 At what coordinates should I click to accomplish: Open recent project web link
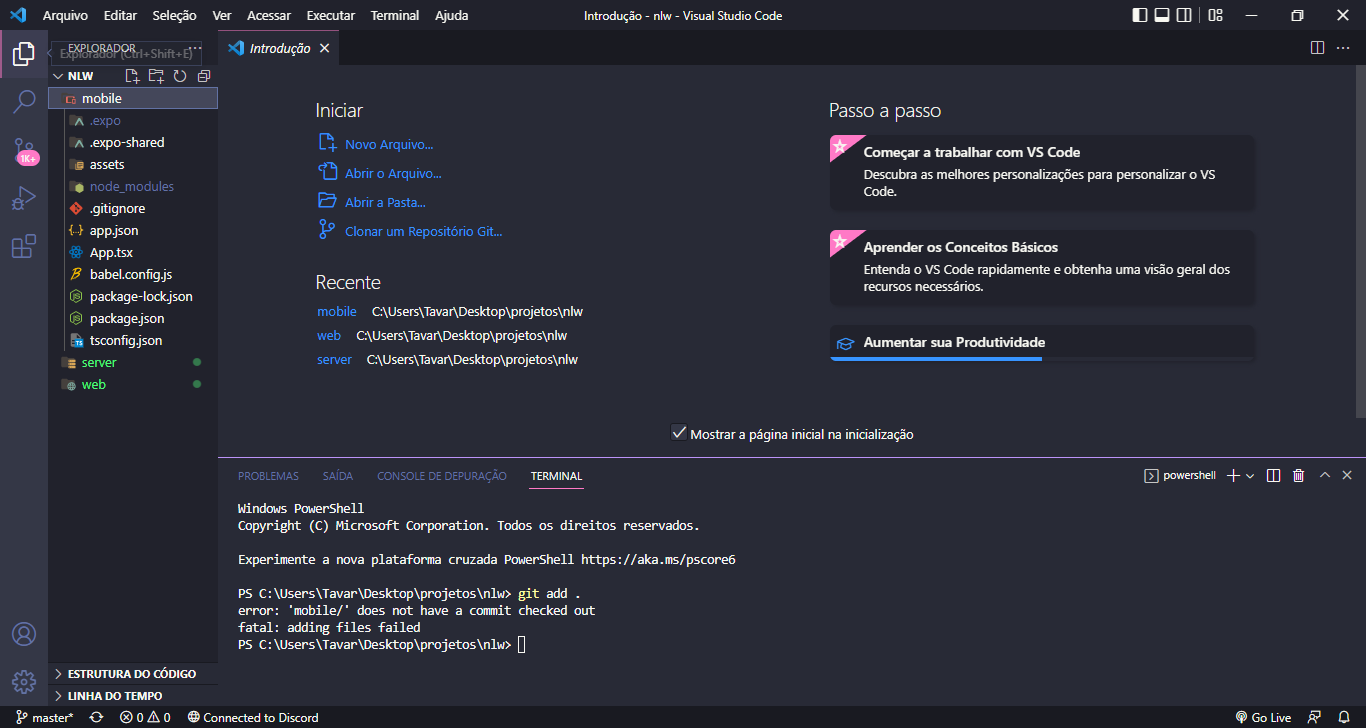pyautogui.click(x=329, y=336)
